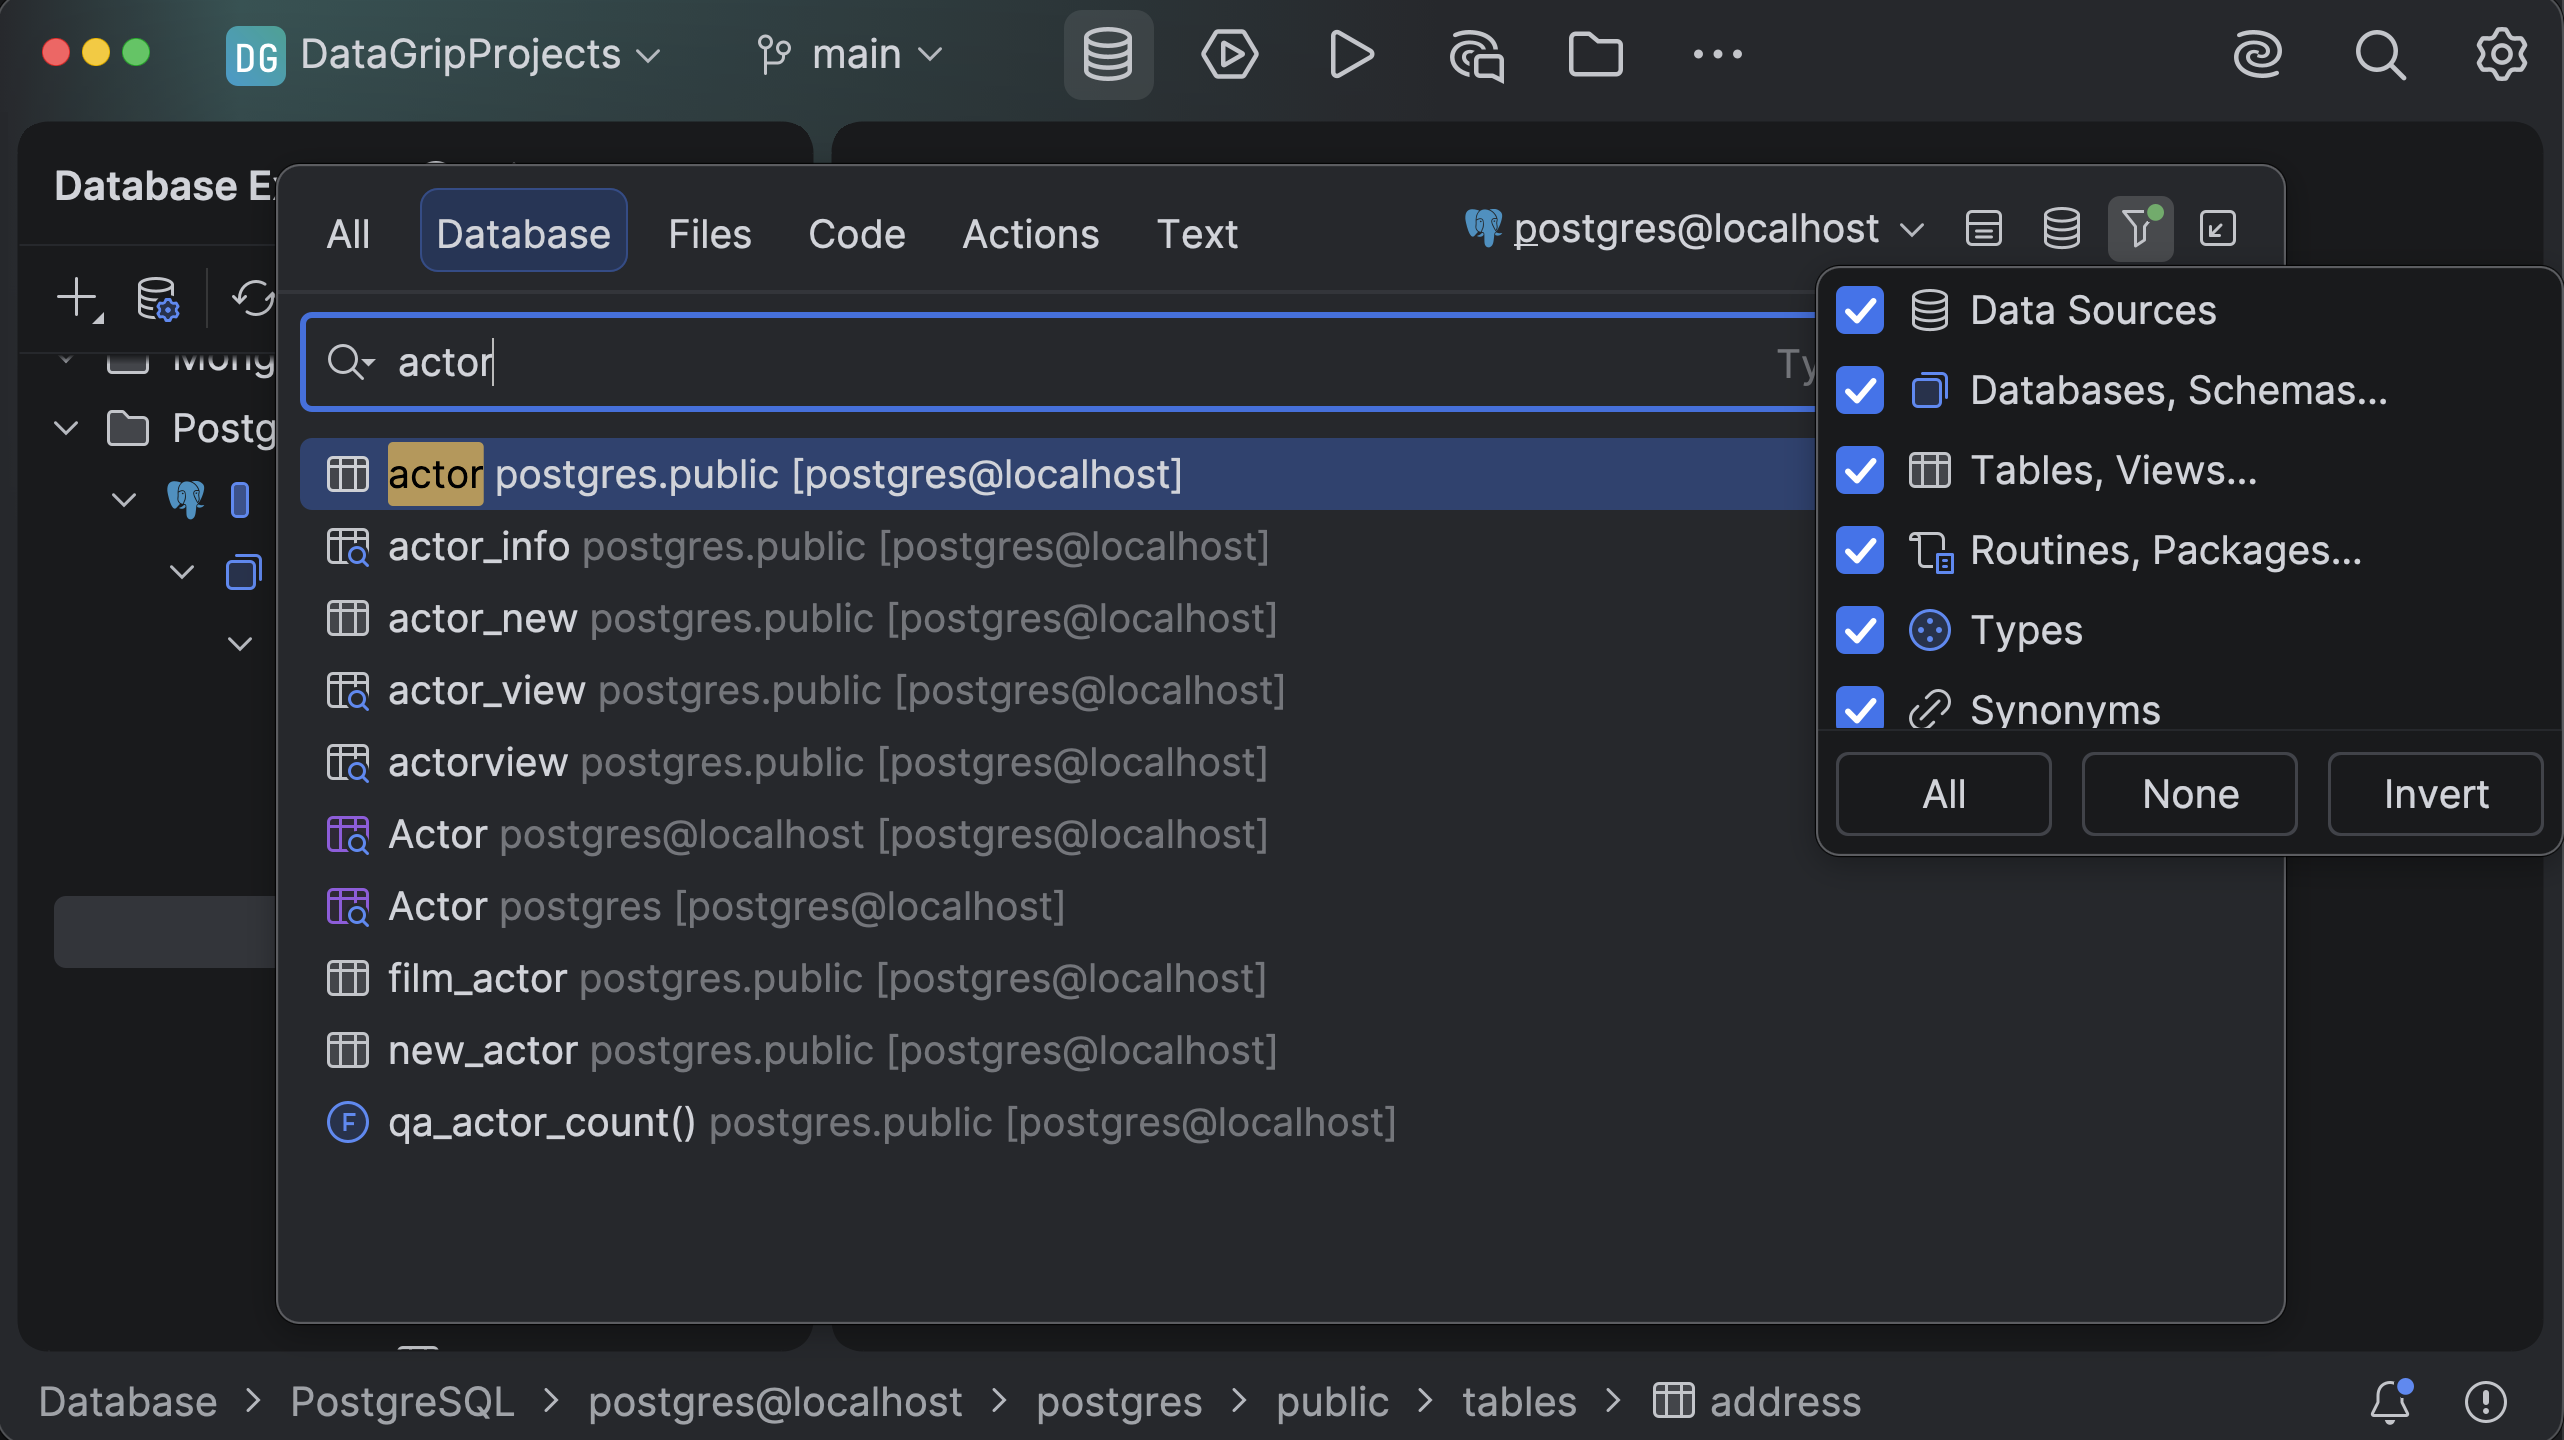Screen dimensions: 2564x1440
Task: Click the AI Assistant swirl icon
Action: [2257, 55]
